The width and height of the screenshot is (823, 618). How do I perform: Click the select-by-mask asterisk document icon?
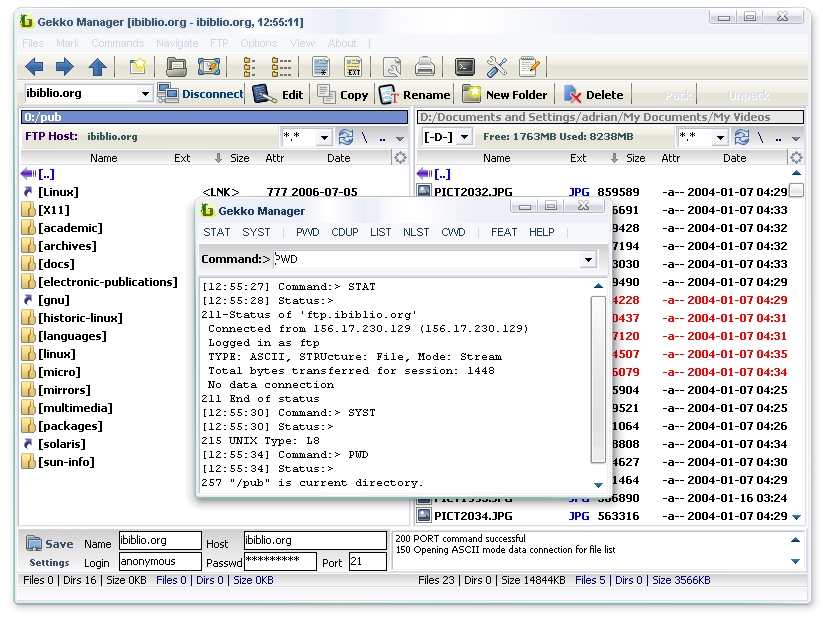pos(321,67)
